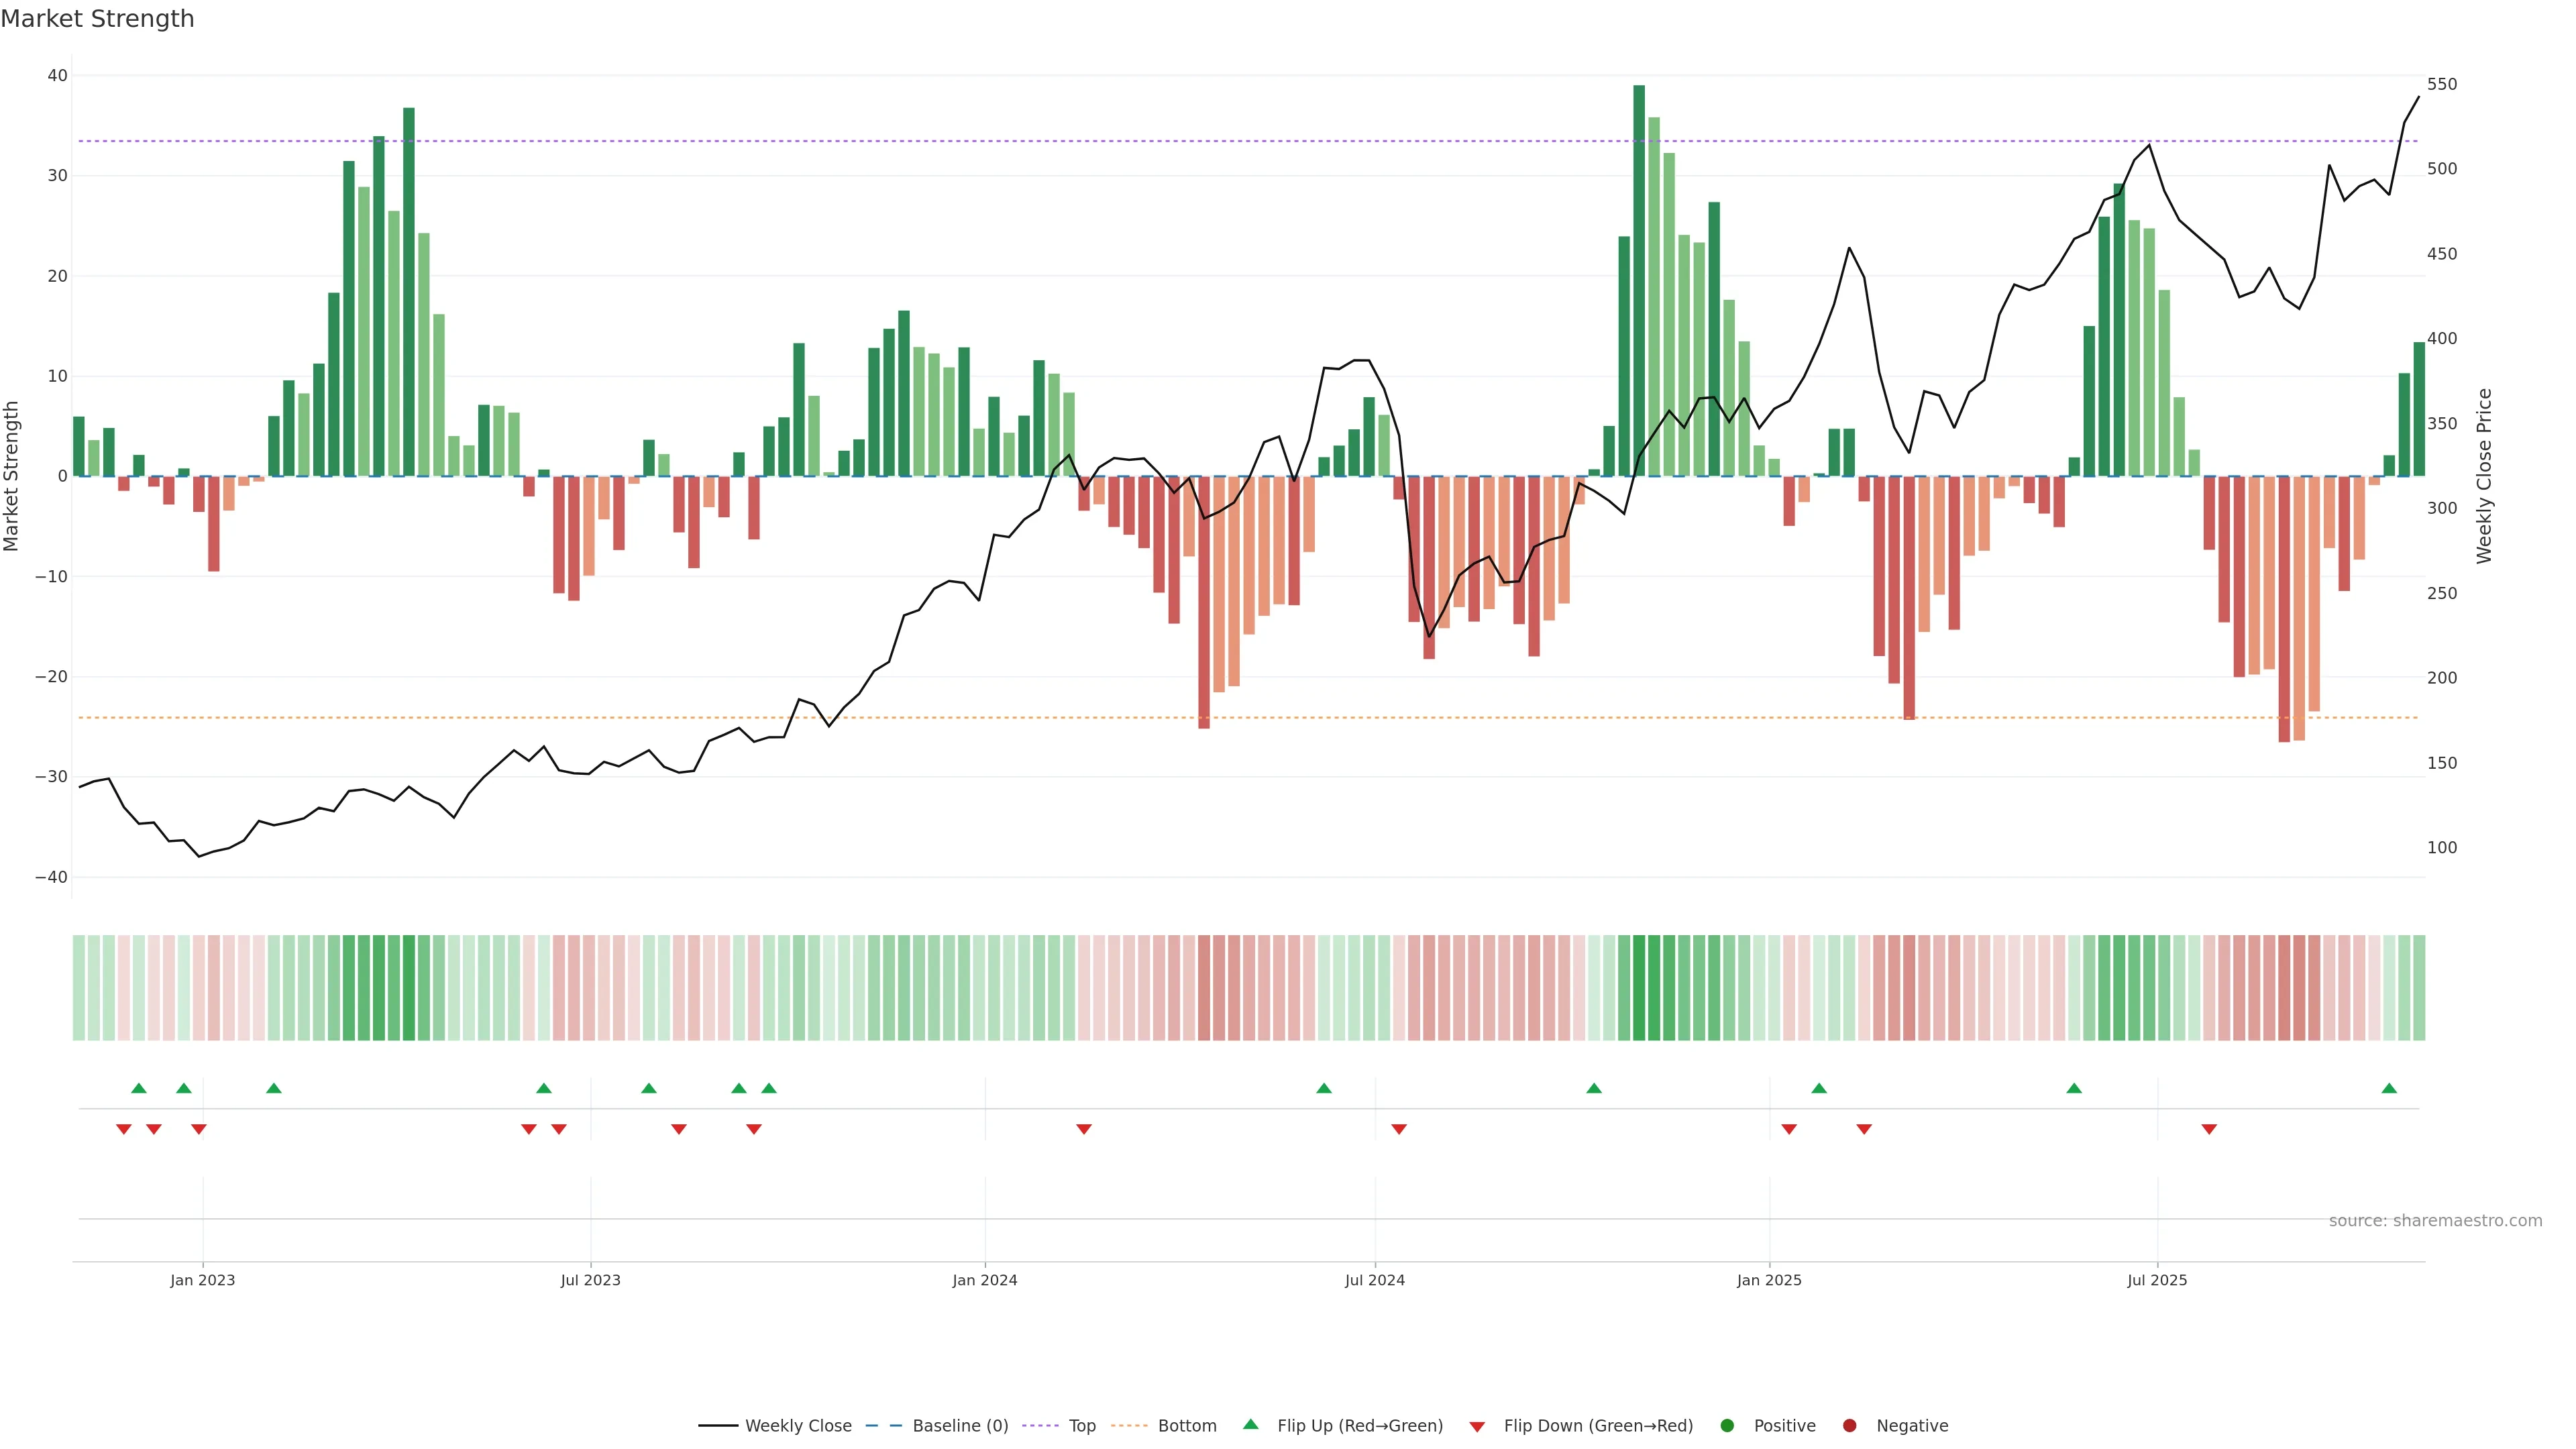Click the Jan 2024 x-axis label
This screenshot has height=1449, width=2576.
coord(984,1280)
